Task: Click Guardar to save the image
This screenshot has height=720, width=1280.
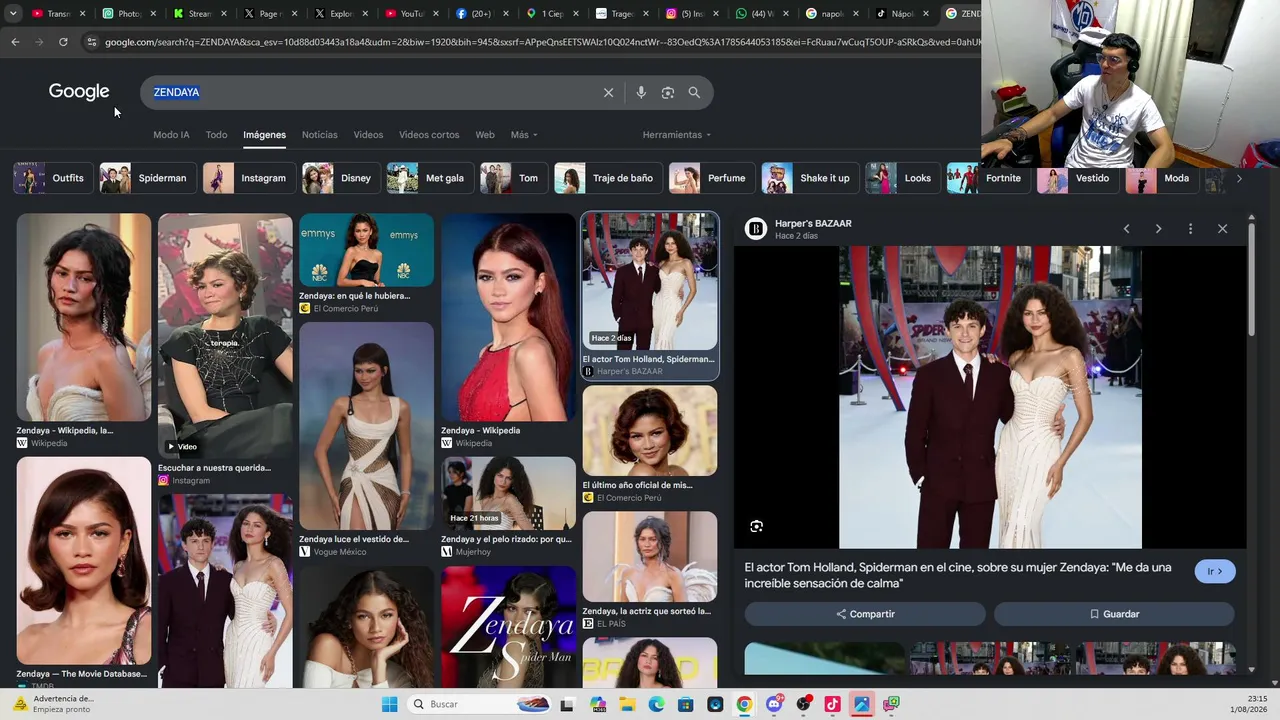Action: (1114, 614)
